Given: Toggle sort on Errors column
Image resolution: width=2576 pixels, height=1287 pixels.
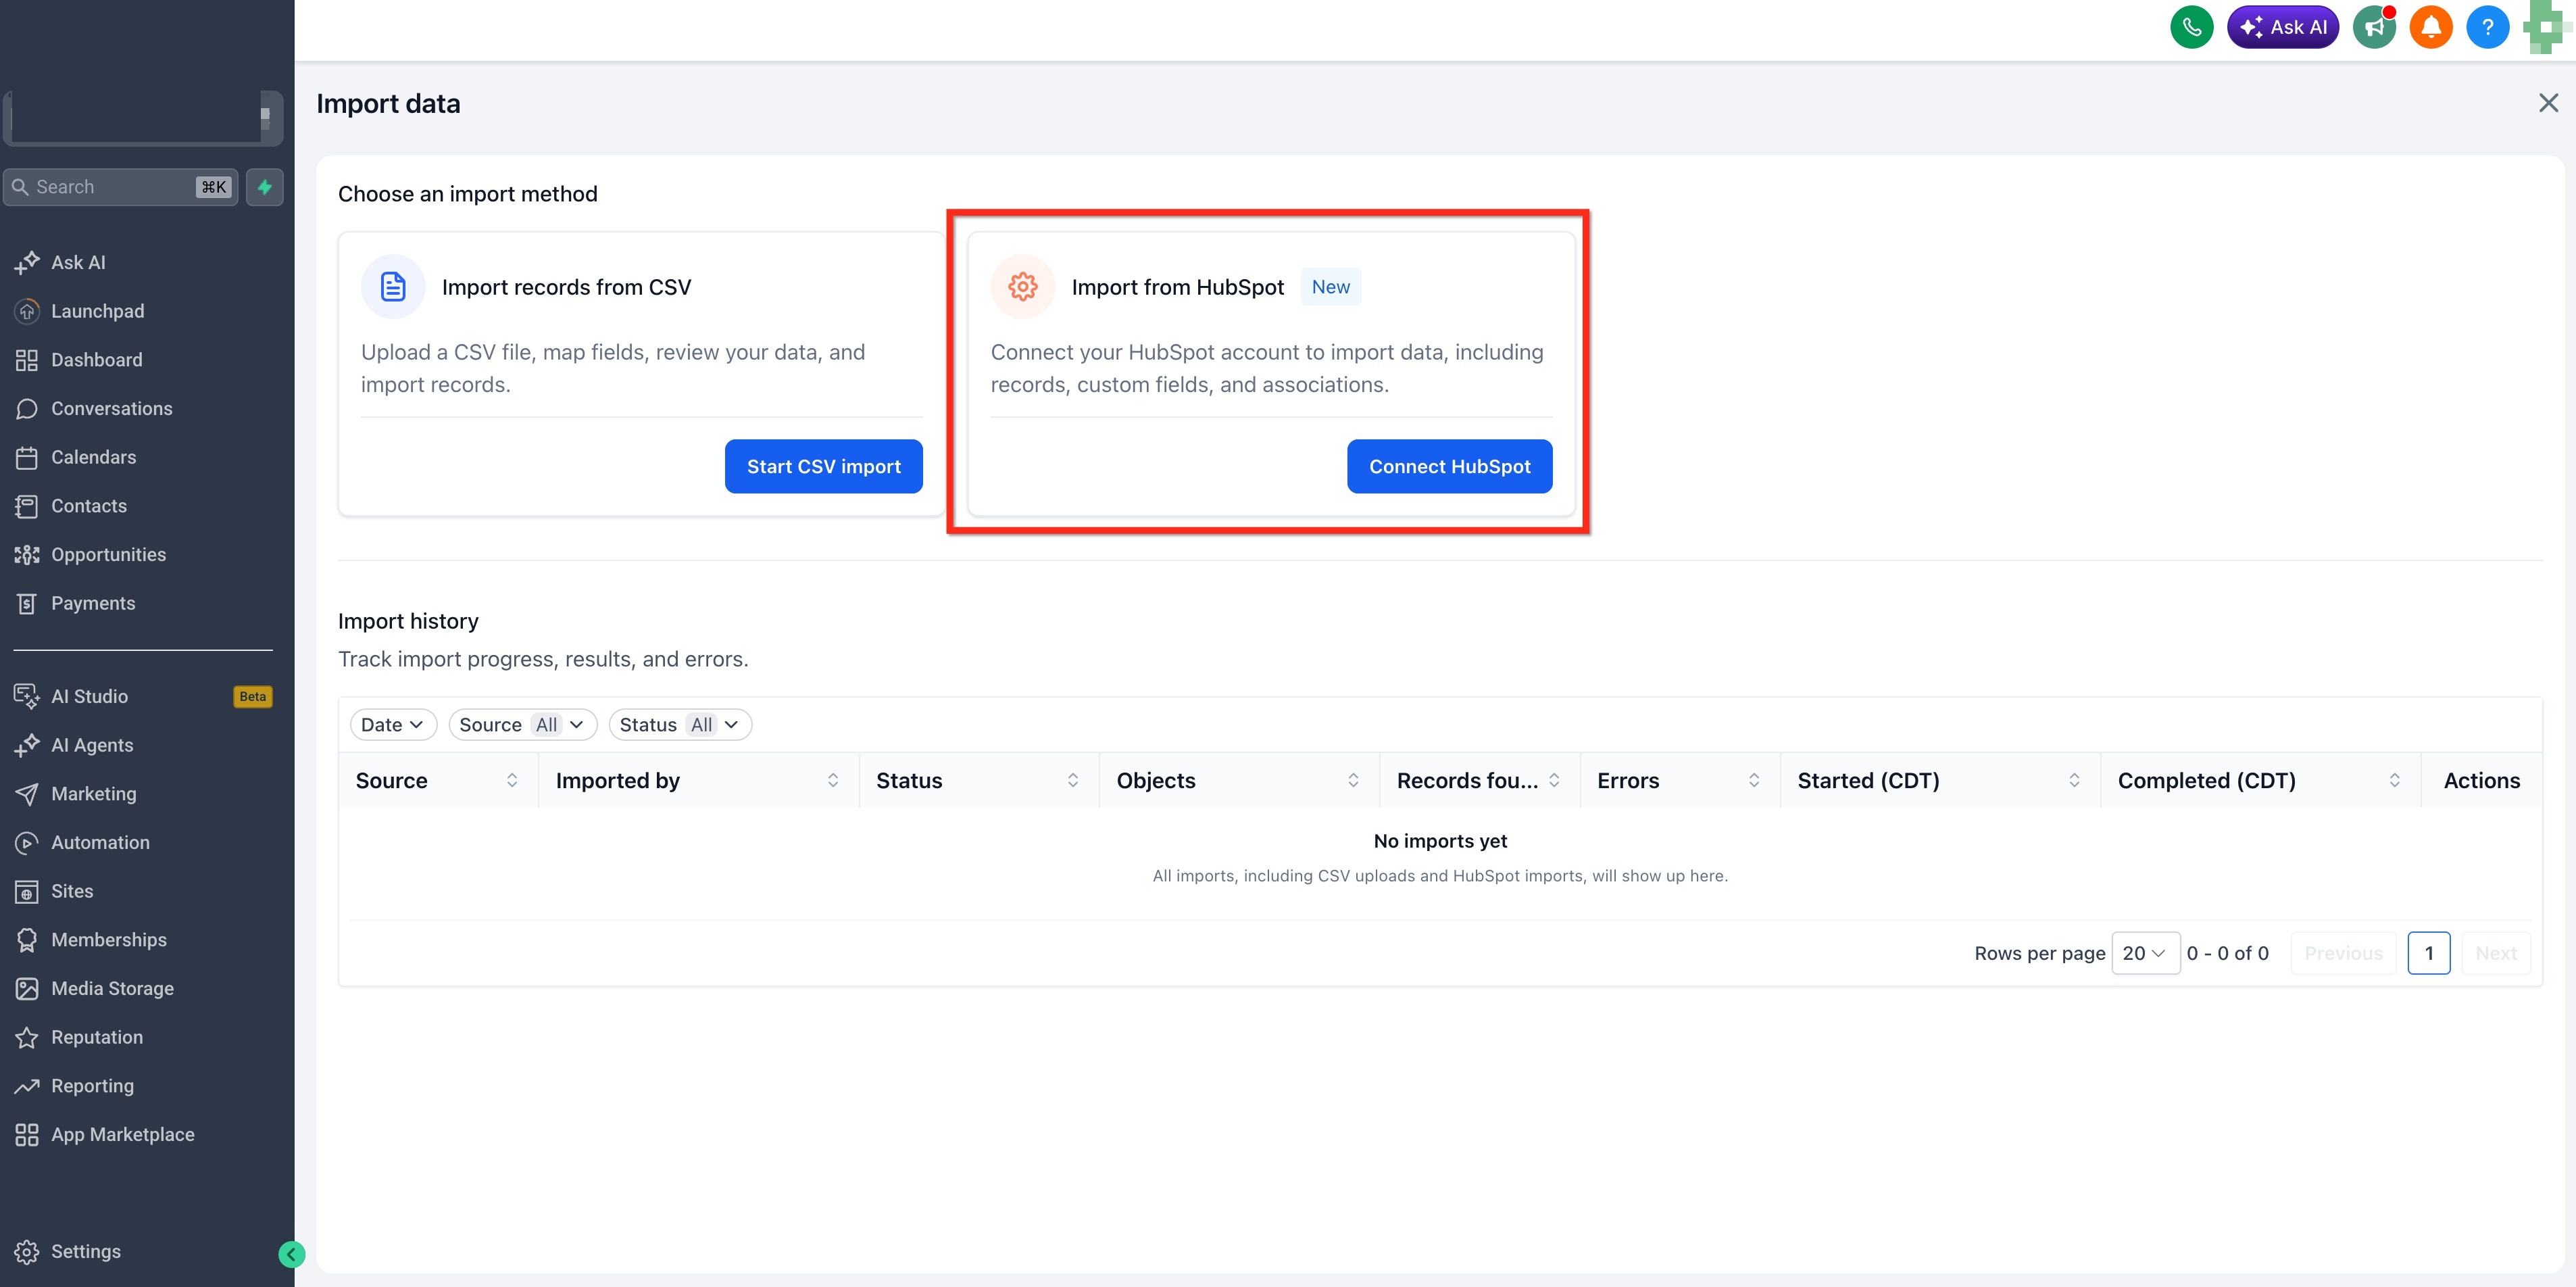Looking at the screenshot, I should [1753, 780].
